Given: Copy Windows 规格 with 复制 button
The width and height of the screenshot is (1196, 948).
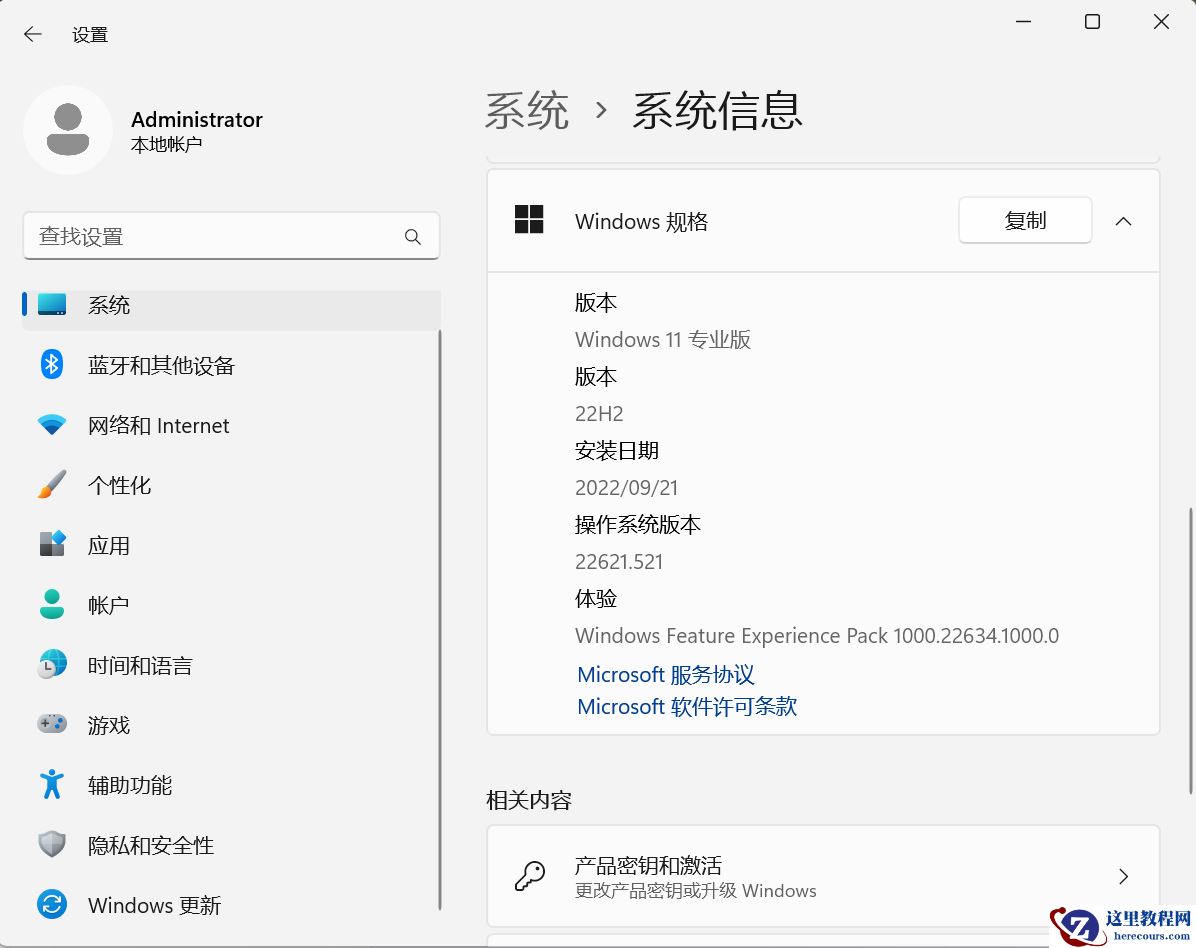Looking at the screenshot, I should click(1025, 220).
